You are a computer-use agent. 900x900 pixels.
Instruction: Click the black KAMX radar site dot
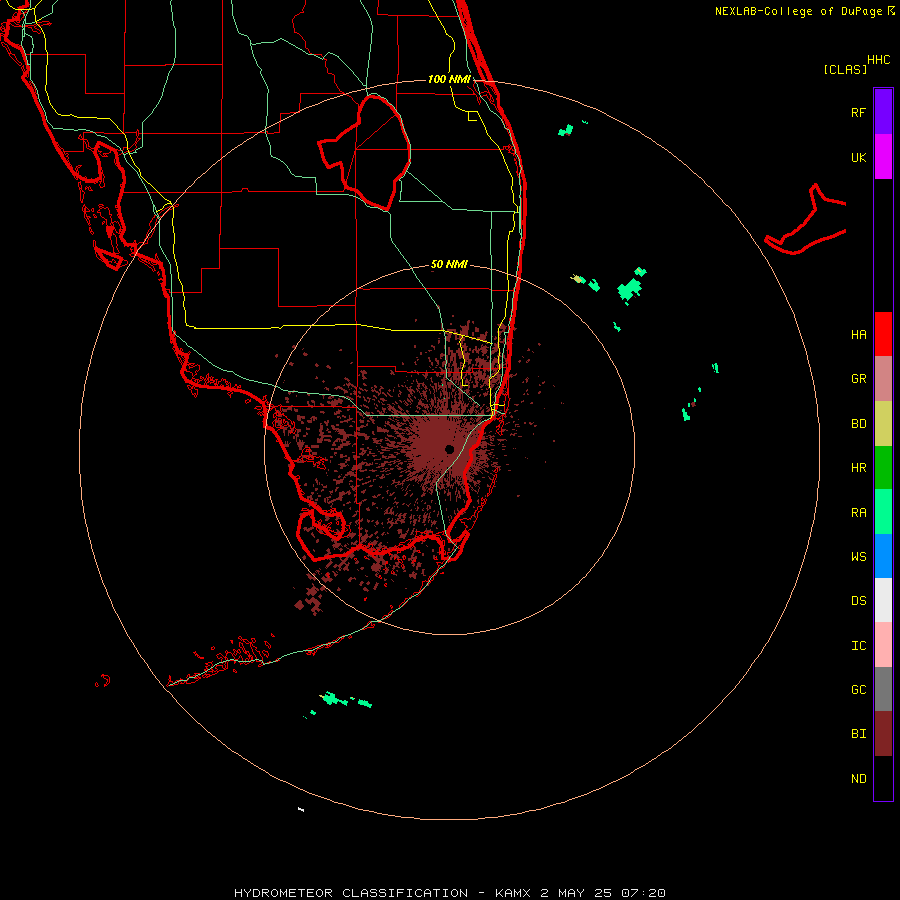click(x=449, y=449)
